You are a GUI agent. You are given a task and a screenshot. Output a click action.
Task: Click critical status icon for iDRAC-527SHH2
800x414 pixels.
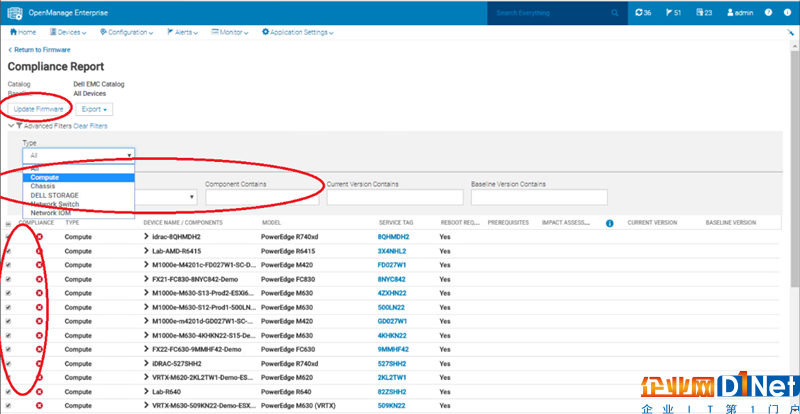(39, 363)
